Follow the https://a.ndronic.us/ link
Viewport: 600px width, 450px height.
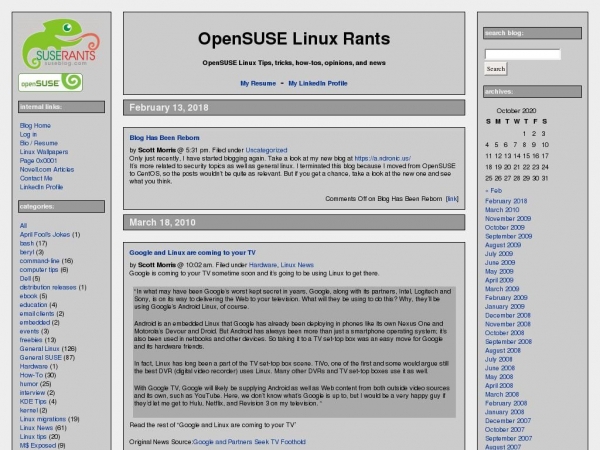pyautogui.click(x=383, y=158)
